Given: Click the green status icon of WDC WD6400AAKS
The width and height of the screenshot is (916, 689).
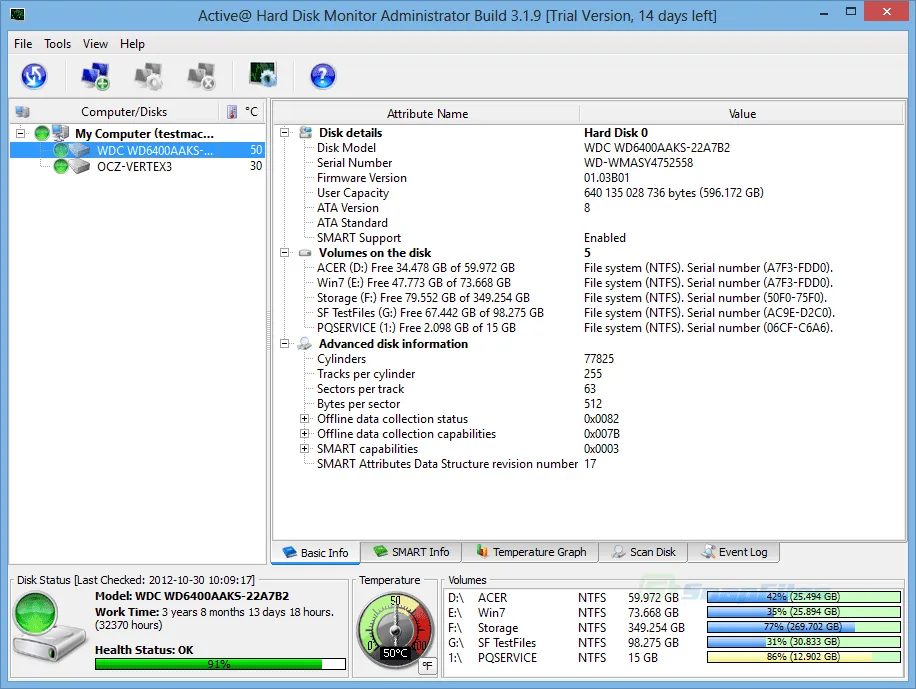Looking at the screenshot, I should click(x=61, y=150).
